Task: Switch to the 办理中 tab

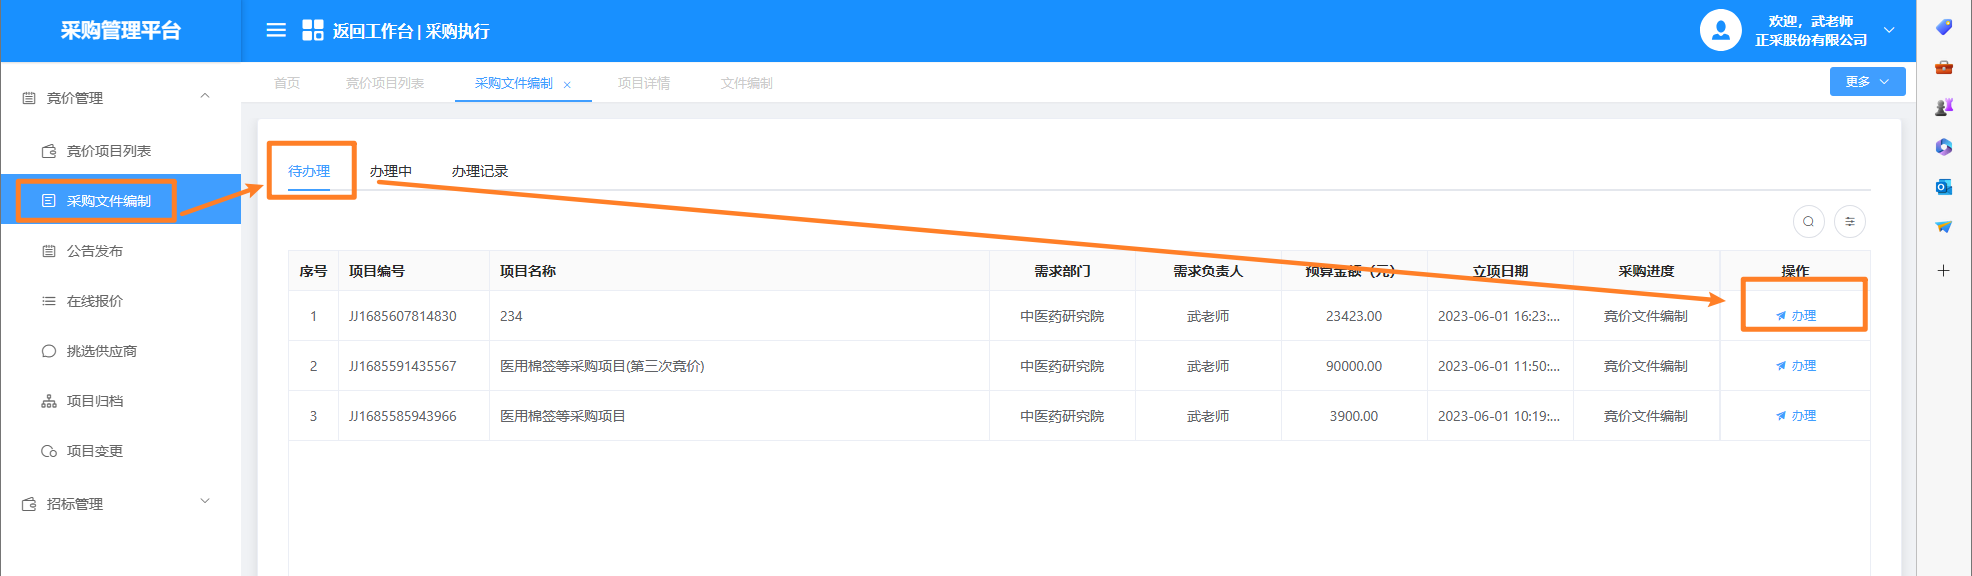Action: coord(391,171)
